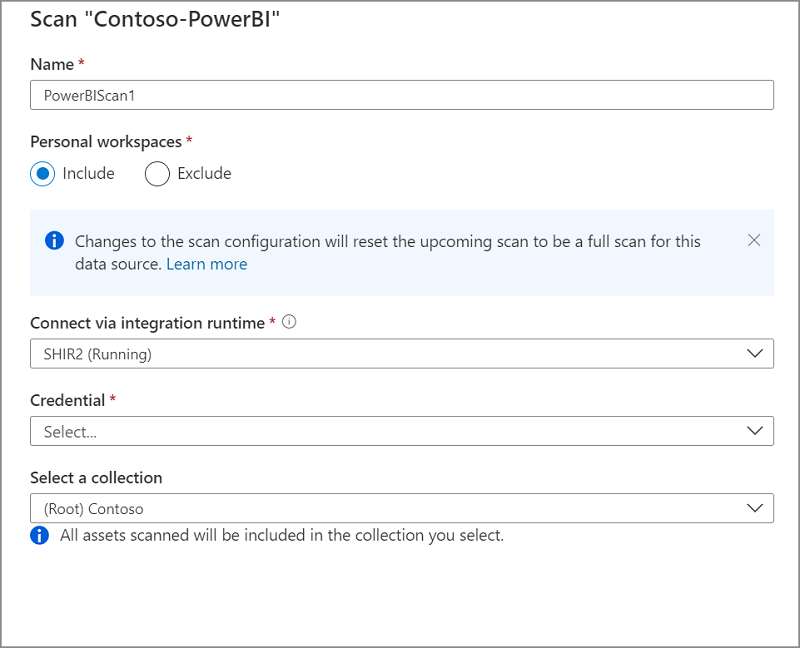
Task: Click the info icon next to Connect via integration runtime
Action: click(x=288, y=322)
